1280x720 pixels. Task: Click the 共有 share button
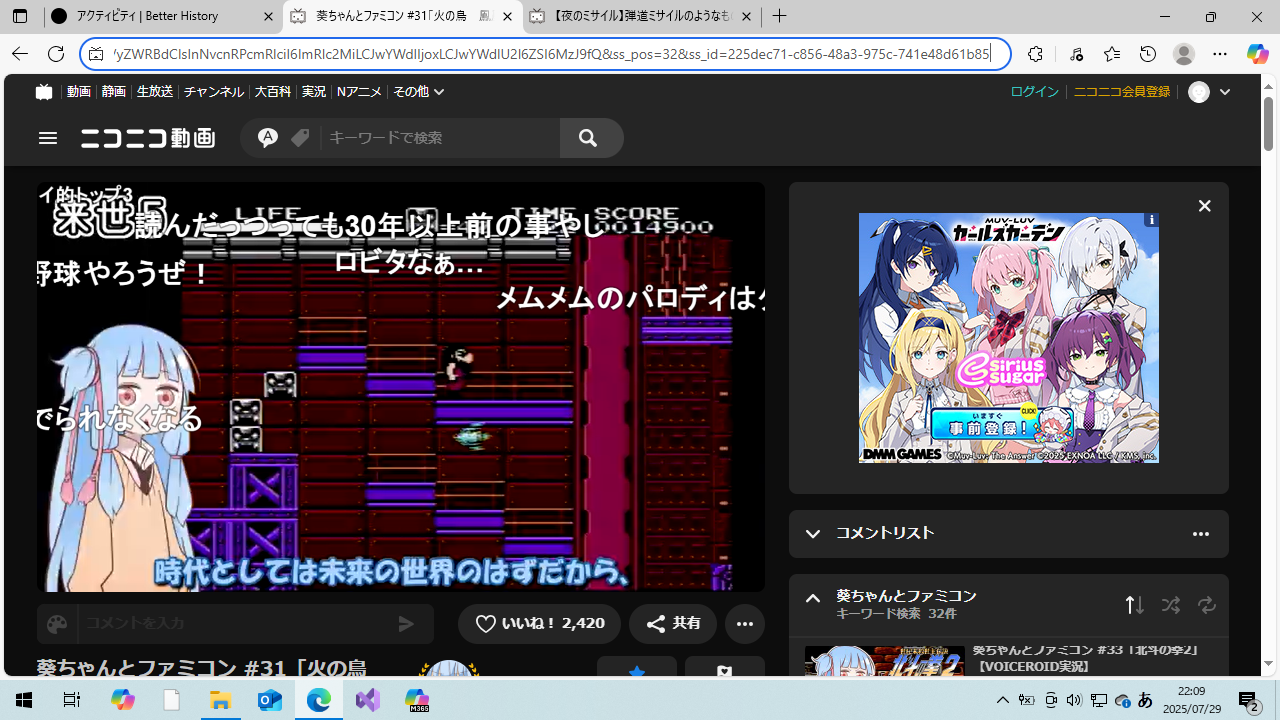[x=673, y=624]
